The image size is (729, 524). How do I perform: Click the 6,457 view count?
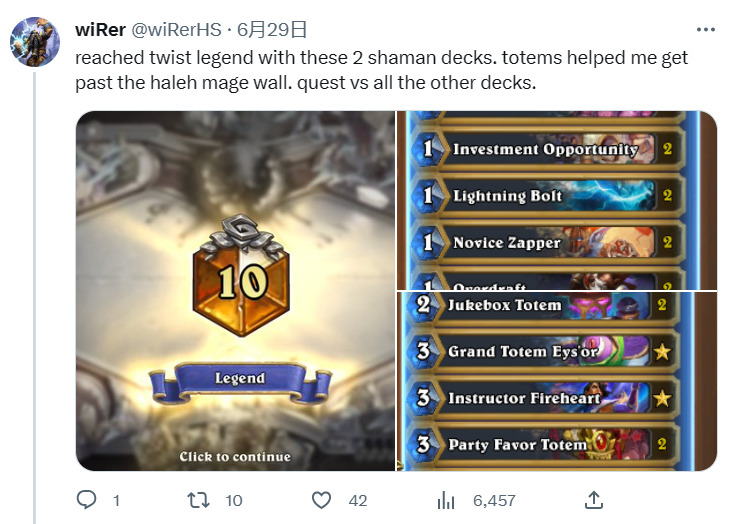tap(494, 501)
